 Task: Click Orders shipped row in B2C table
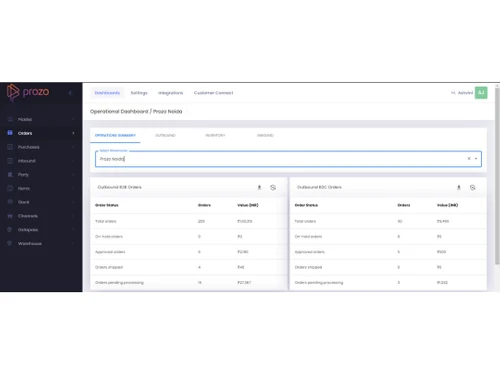point(388,267)
